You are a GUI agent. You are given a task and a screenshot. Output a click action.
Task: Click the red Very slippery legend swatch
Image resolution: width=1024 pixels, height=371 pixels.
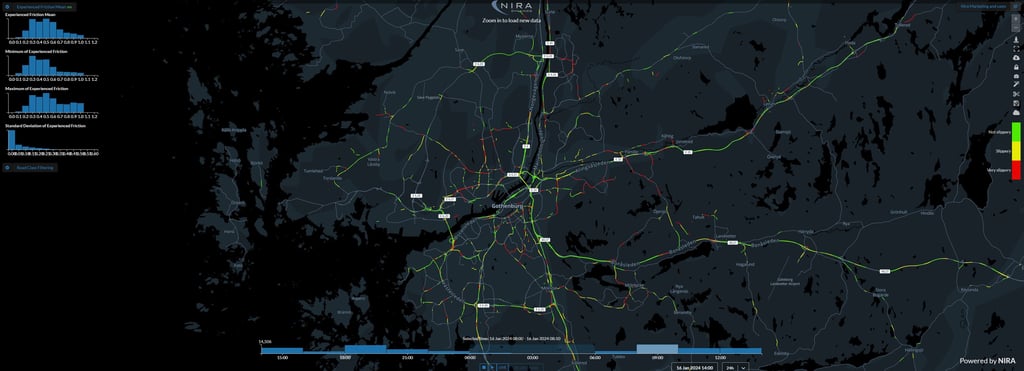coord(1016,170)
